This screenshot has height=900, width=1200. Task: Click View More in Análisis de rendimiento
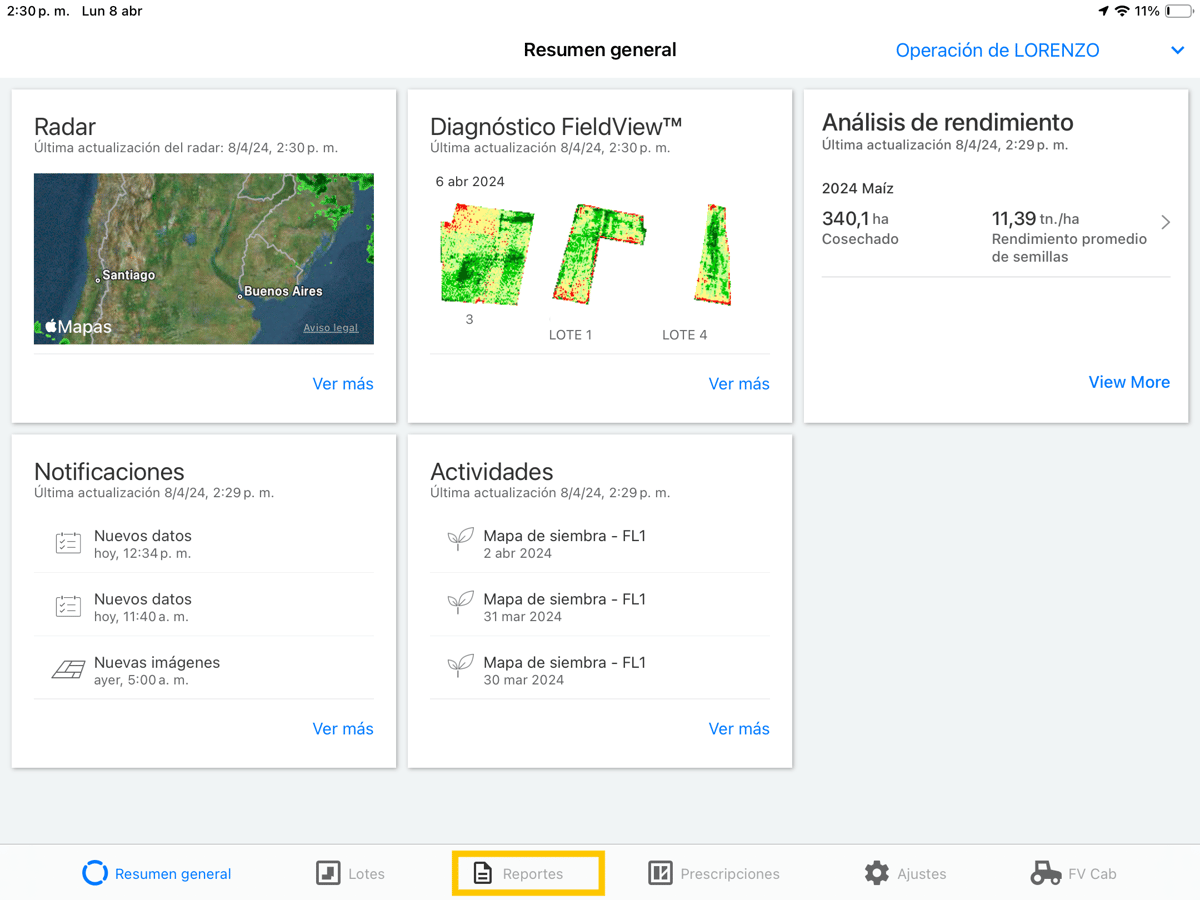pyautogui.click(x=1129, y=381)
